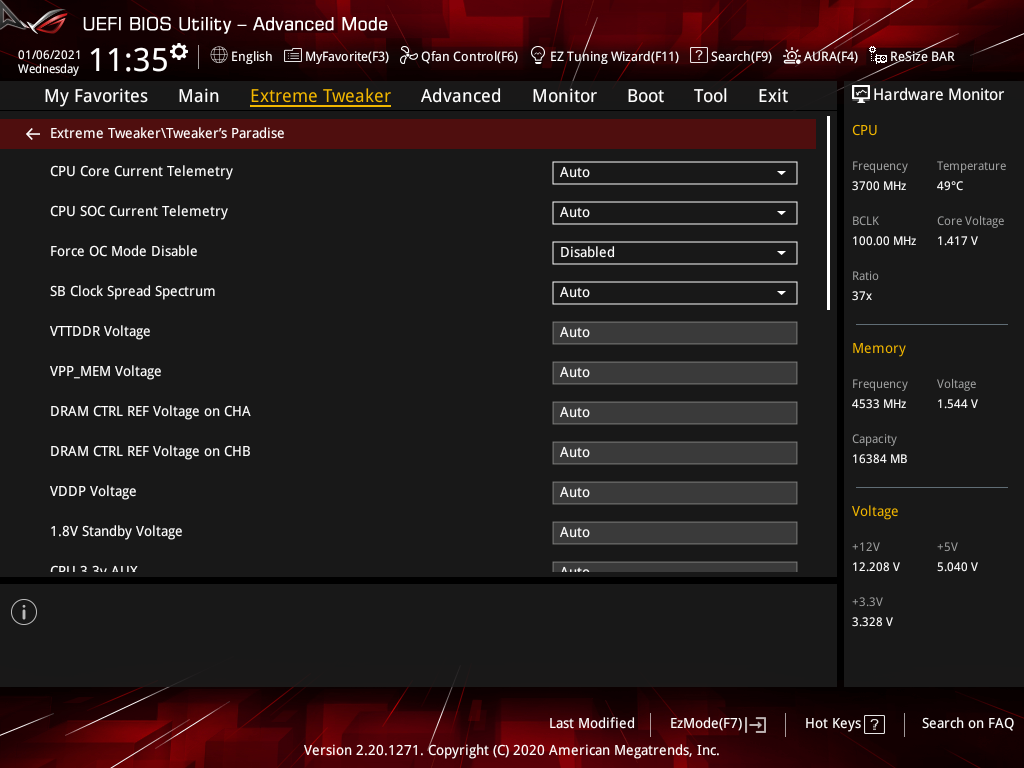
Task: Click the 11:35 clock display
Action: 129,59
